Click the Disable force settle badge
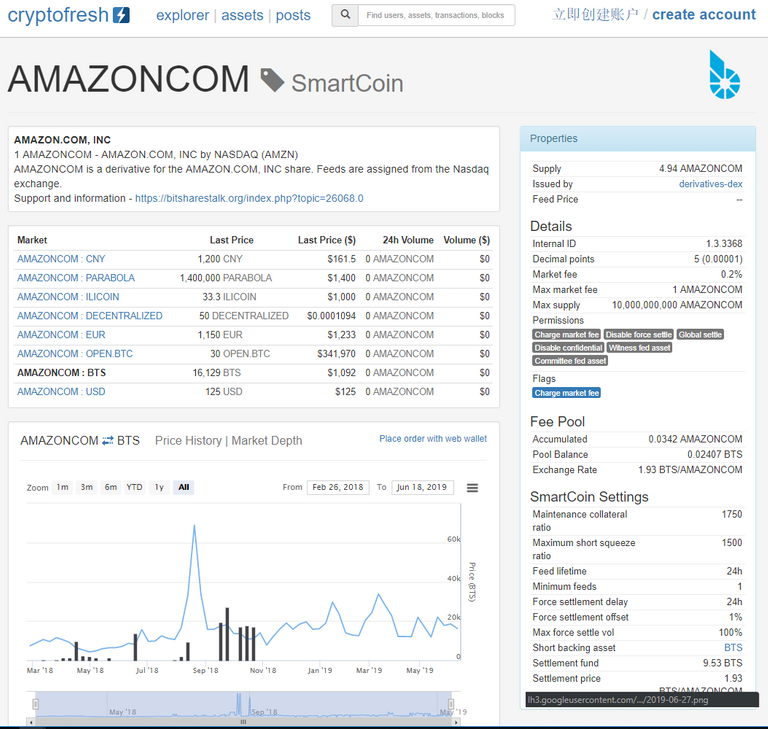The height and width of the screenshot is (729, 768). tap(639, 335)
